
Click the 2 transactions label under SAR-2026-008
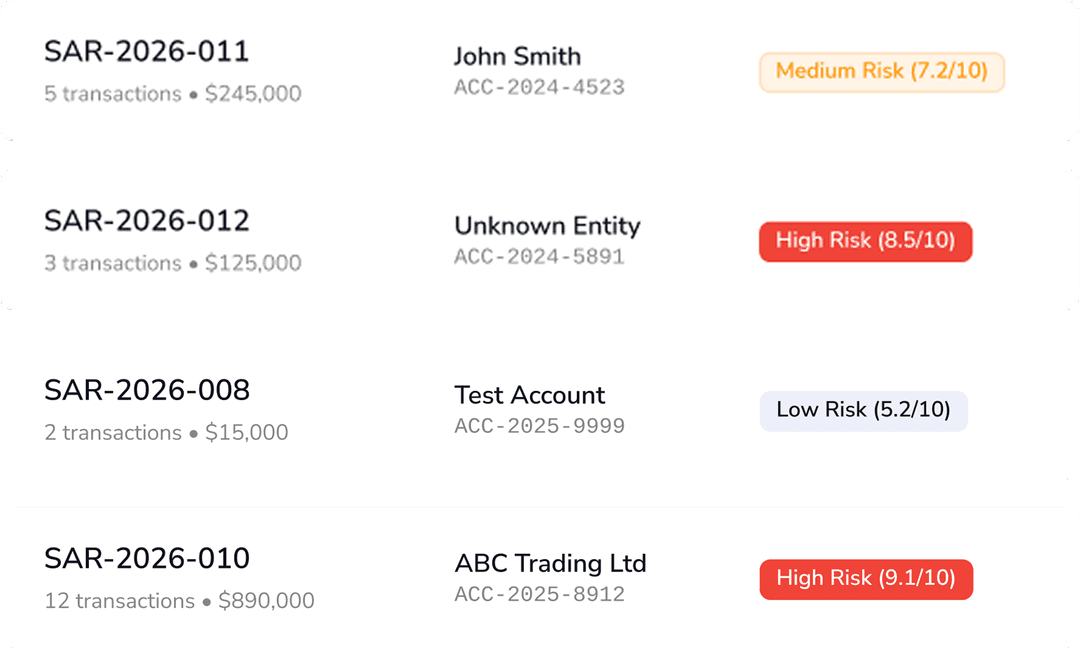point(110,432)
